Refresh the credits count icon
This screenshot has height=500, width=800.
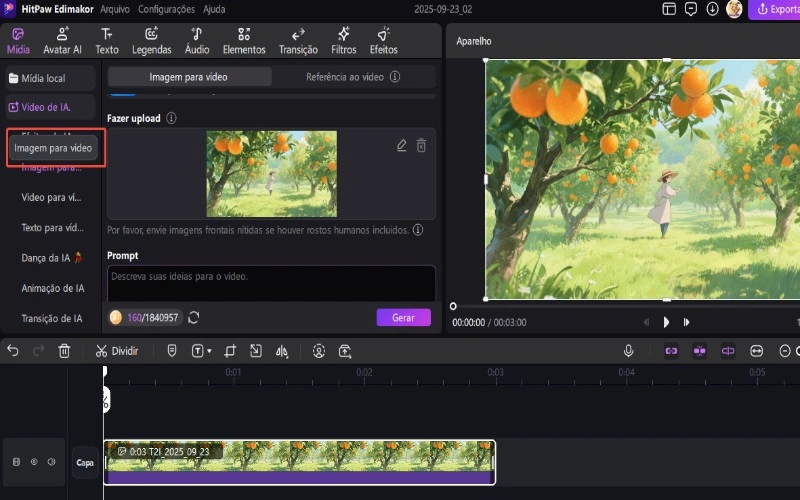(x=194, y=318)
